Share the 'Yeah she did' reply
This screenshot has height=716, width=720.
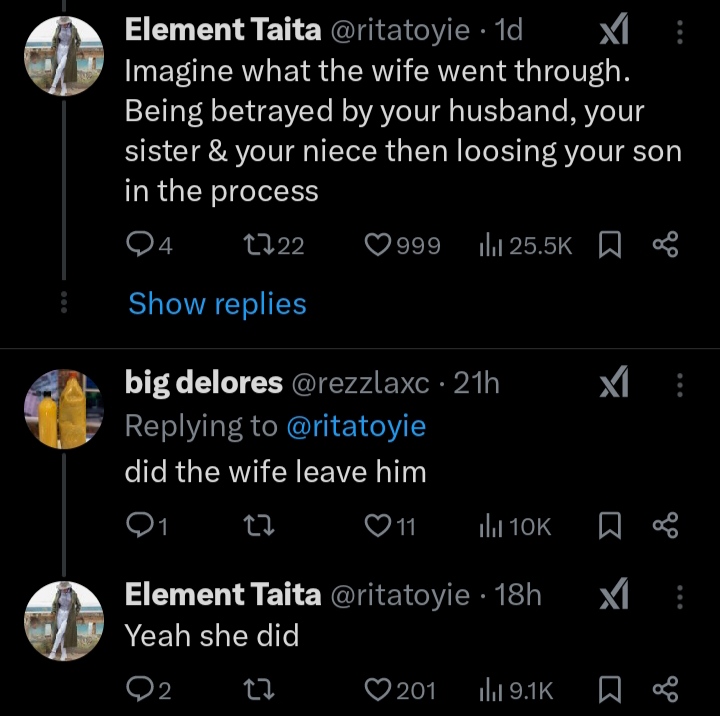tap(665, 689)
